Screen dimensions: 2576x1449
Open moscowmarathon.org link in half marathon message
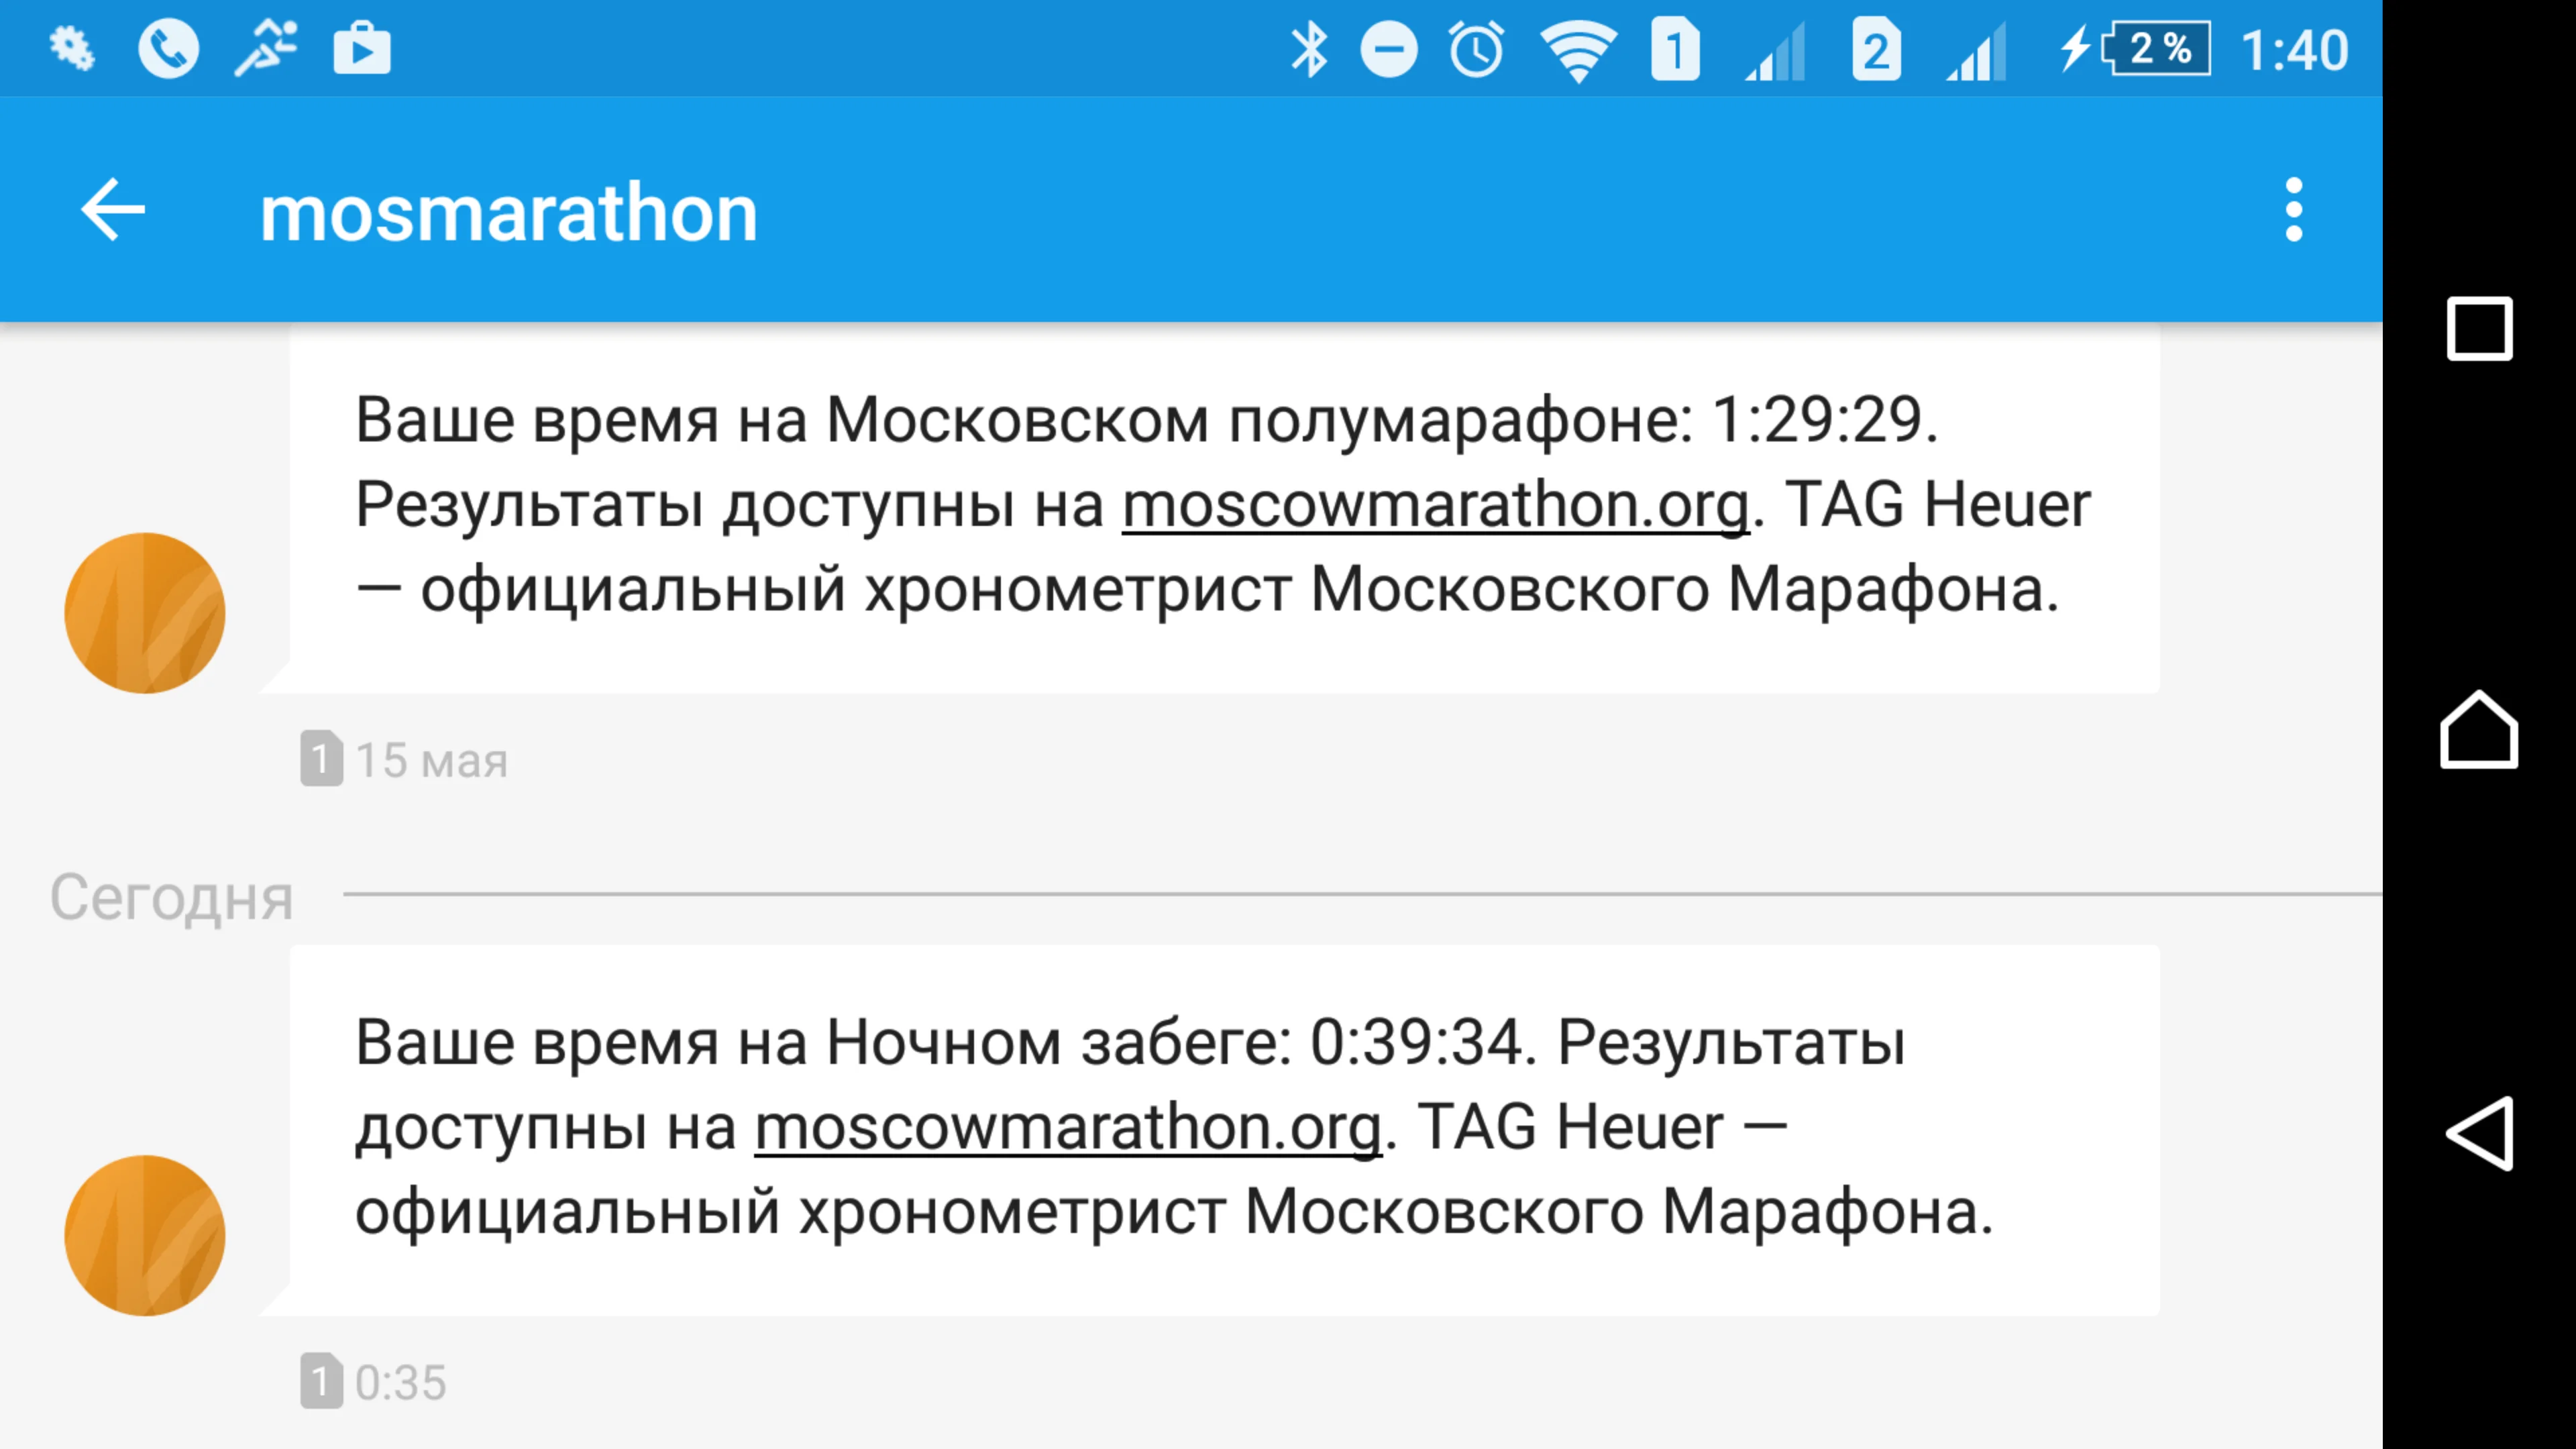pyautogui.click(x=1435, y=504)
